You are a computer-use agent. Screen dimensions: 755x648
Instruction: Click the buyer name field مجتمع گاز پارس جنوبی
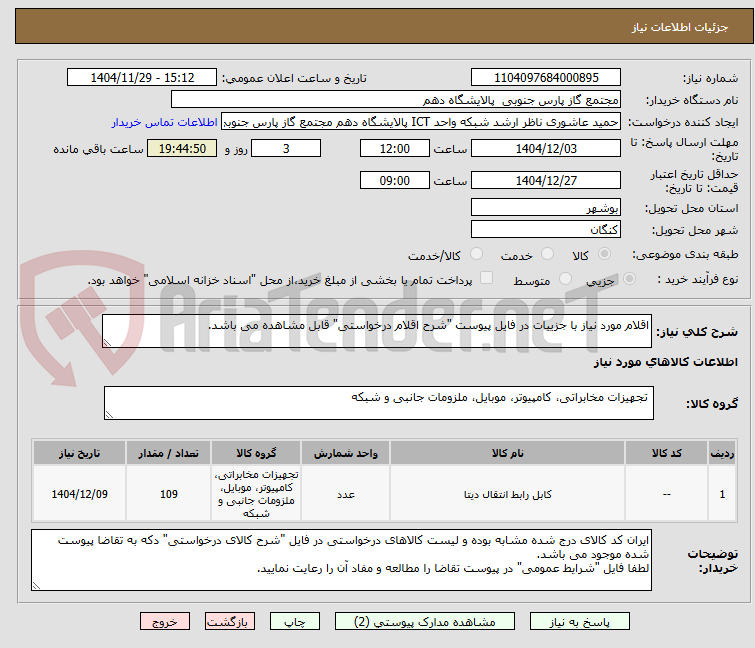click(x=396, y=100)
